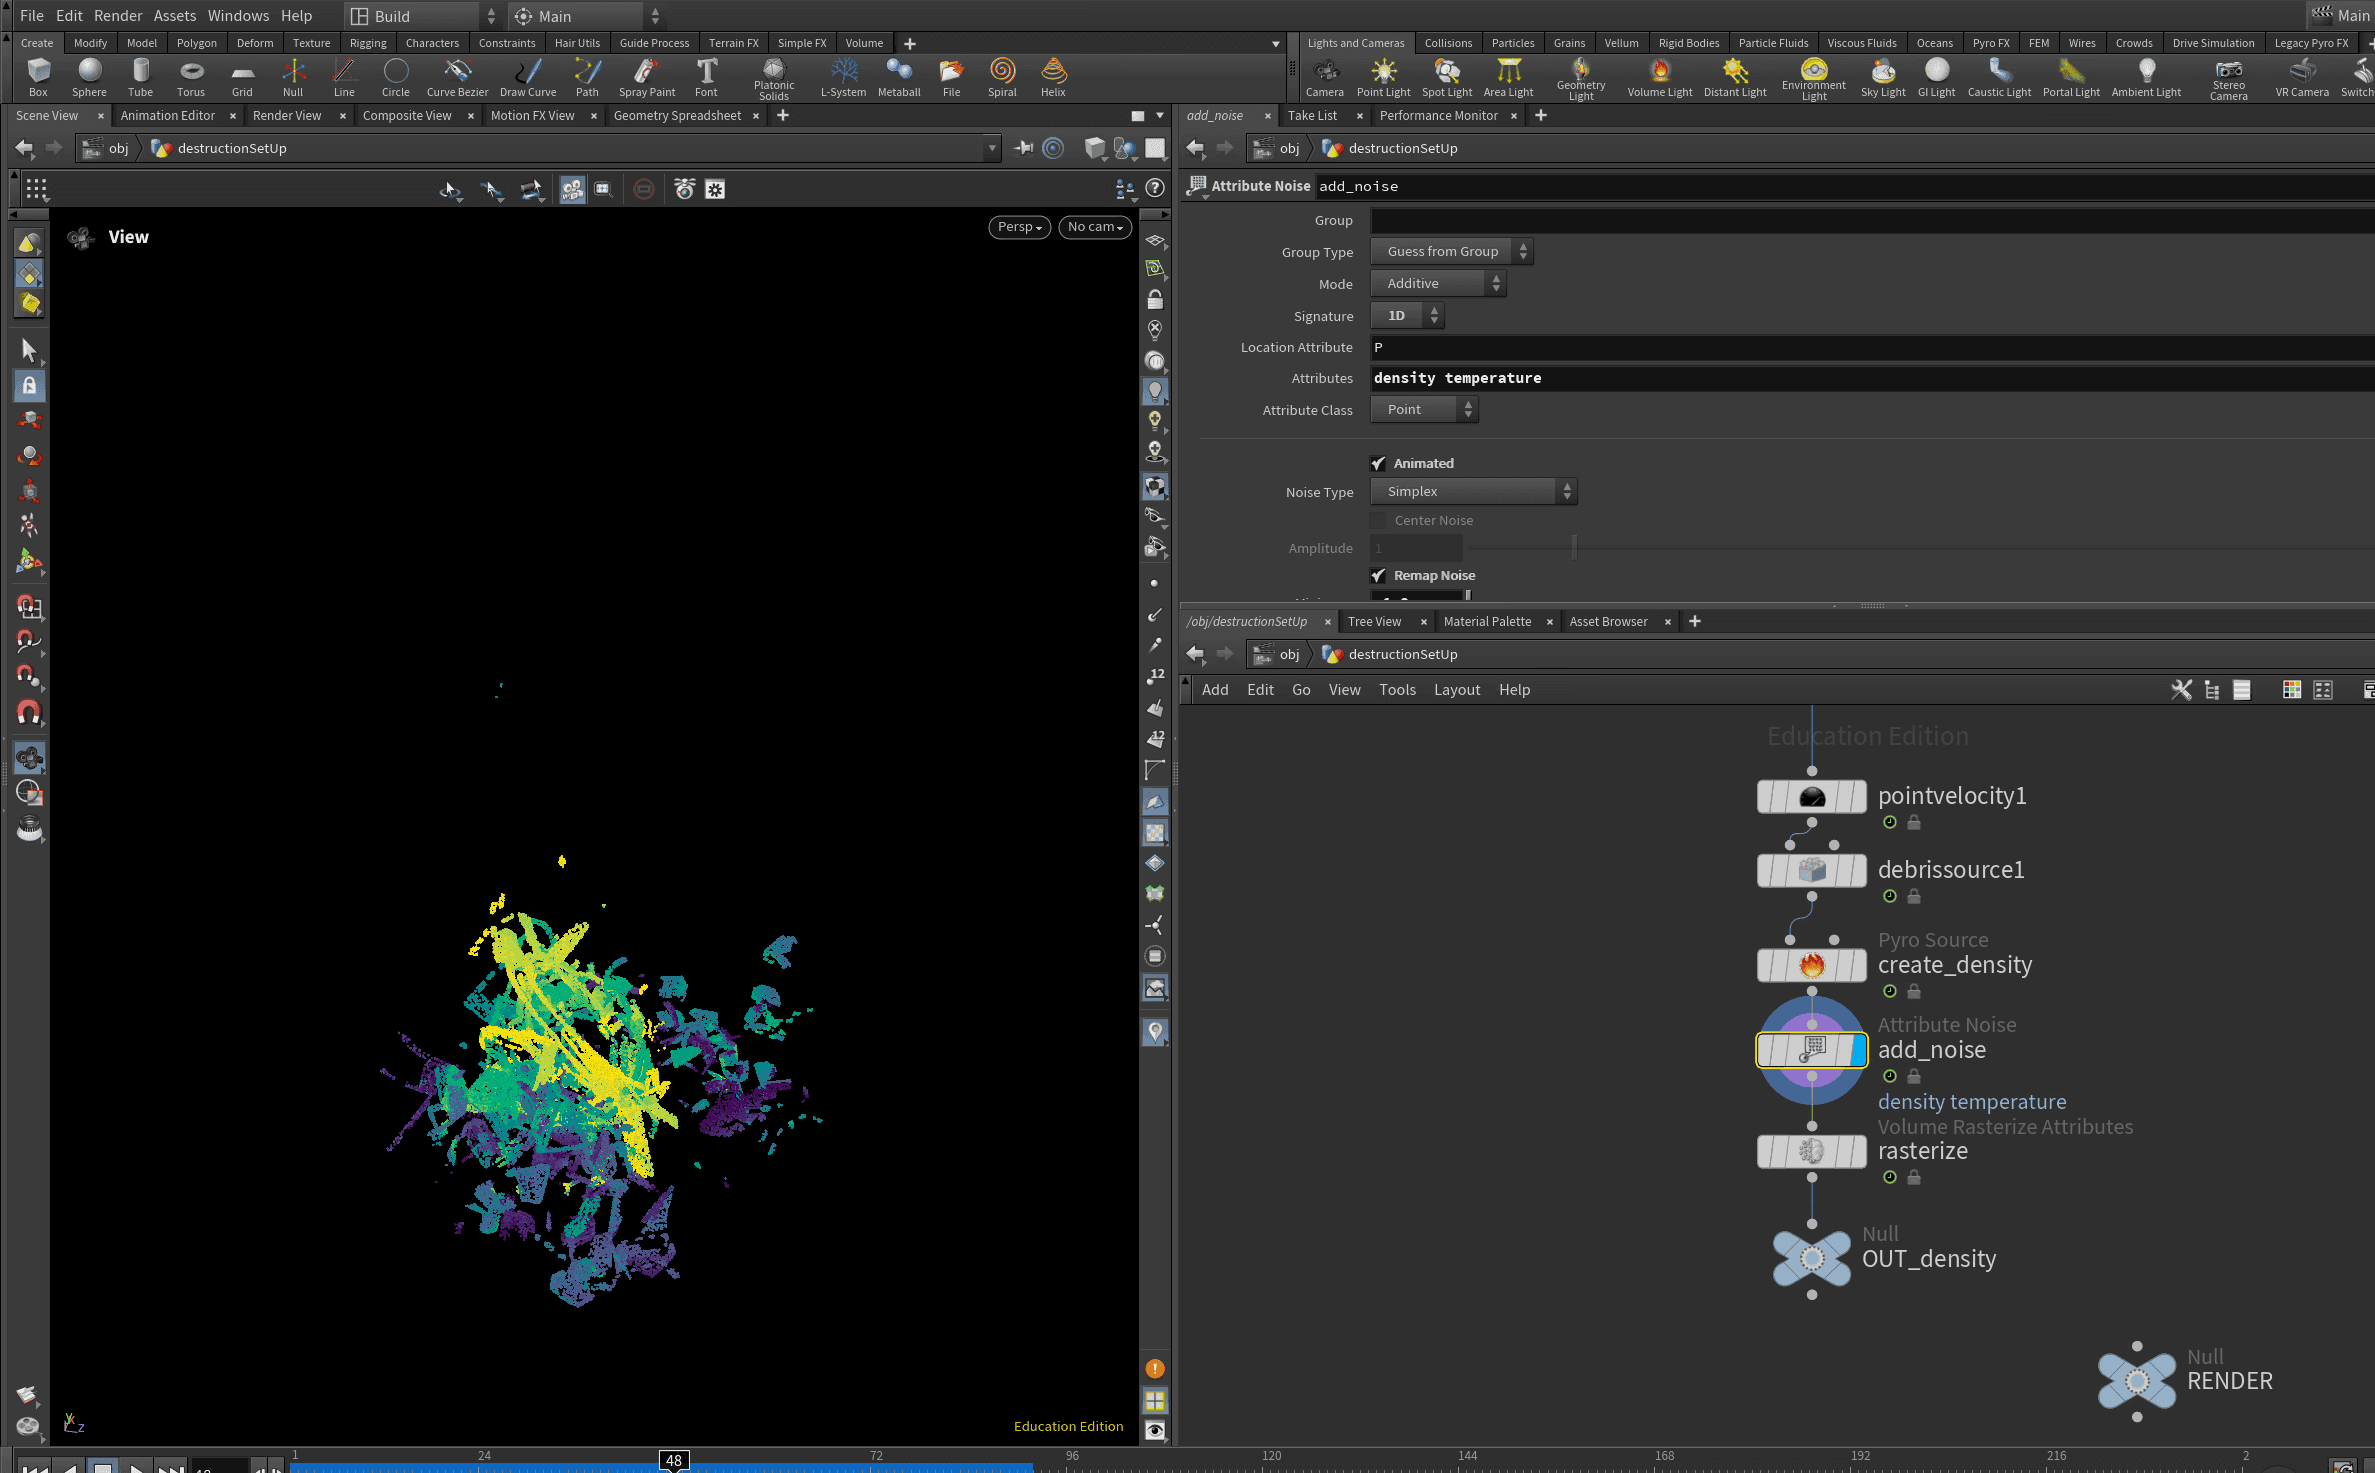Image resolution: width=2375 pixels, height=1473 pixels.
Task: Switch to the Geometry Spreadsheet tab
Action: click(x=677, y=116)
